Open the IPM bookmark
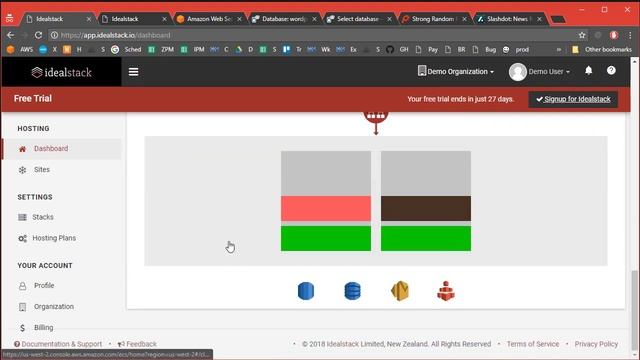Viewport: 640px width, 360px height. [x=193, y=49]
